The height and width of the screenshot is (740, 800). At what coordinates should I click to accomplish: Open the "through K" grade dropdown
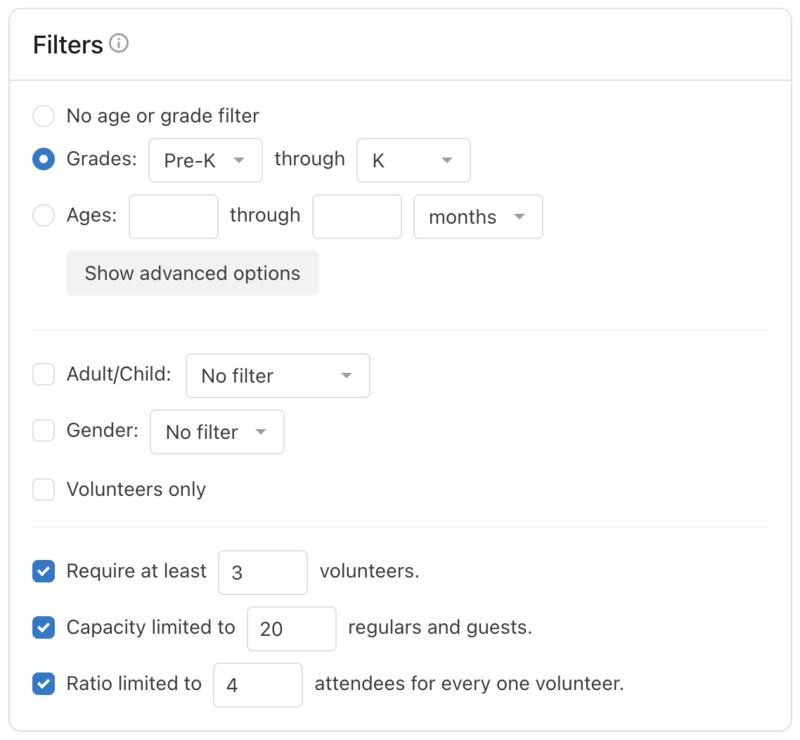pos(413,160)
